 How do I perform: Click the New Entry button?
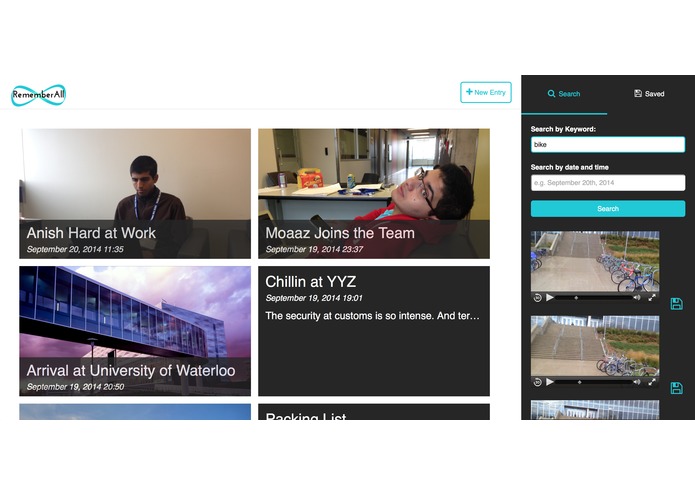486,92
